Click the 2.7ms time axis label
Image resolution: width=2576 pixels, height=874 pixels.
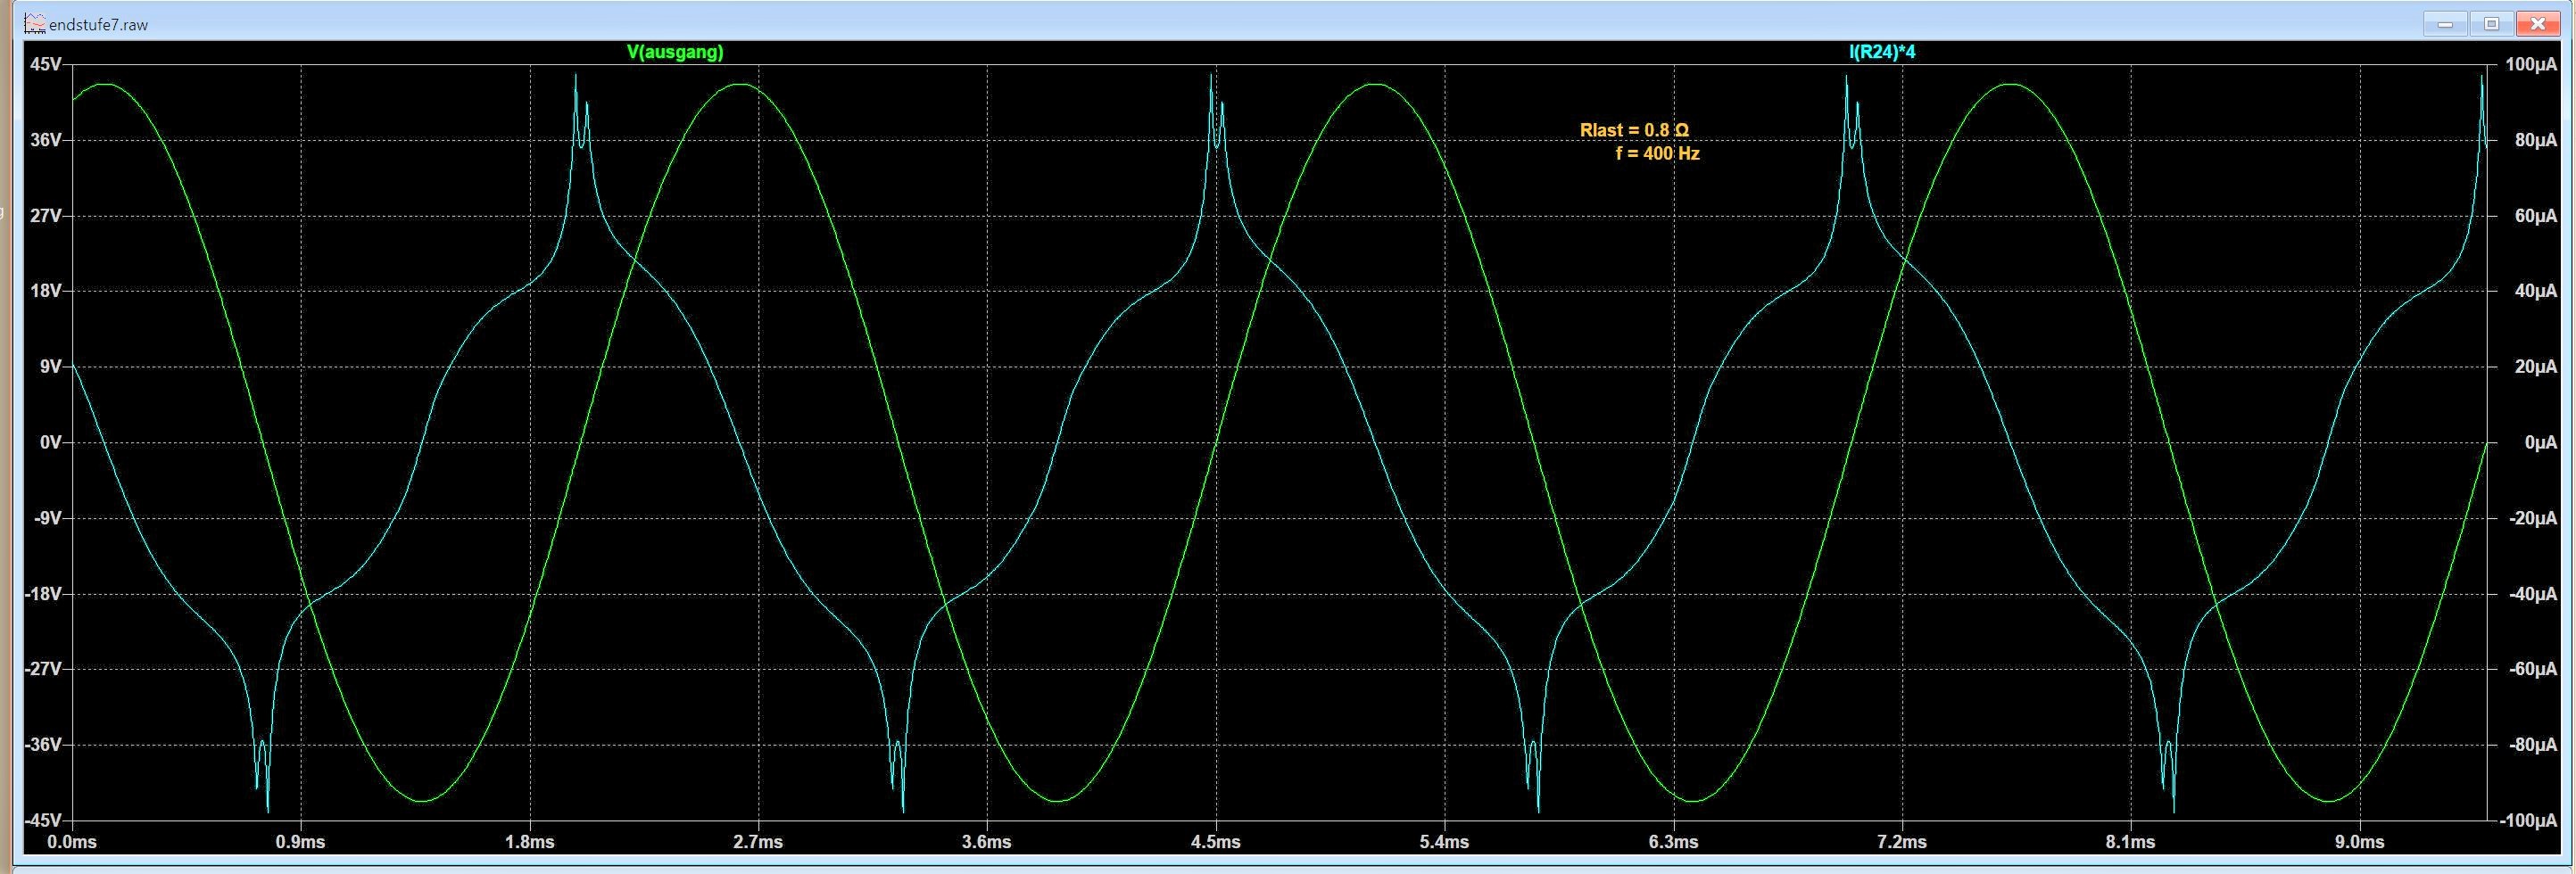coord(758,842)
